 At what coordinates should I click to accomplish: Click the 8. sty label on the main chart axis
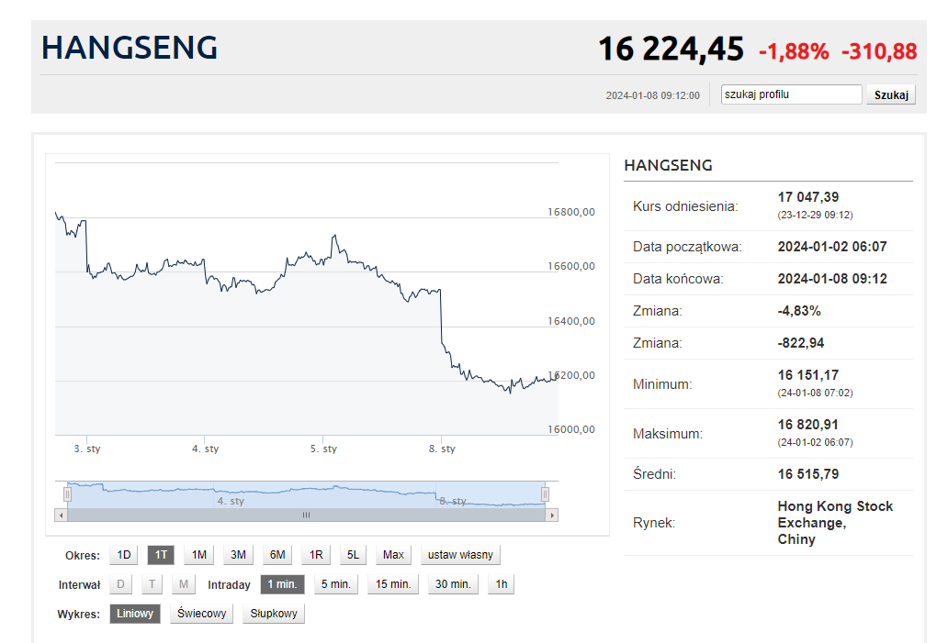(x=442, y=448)
